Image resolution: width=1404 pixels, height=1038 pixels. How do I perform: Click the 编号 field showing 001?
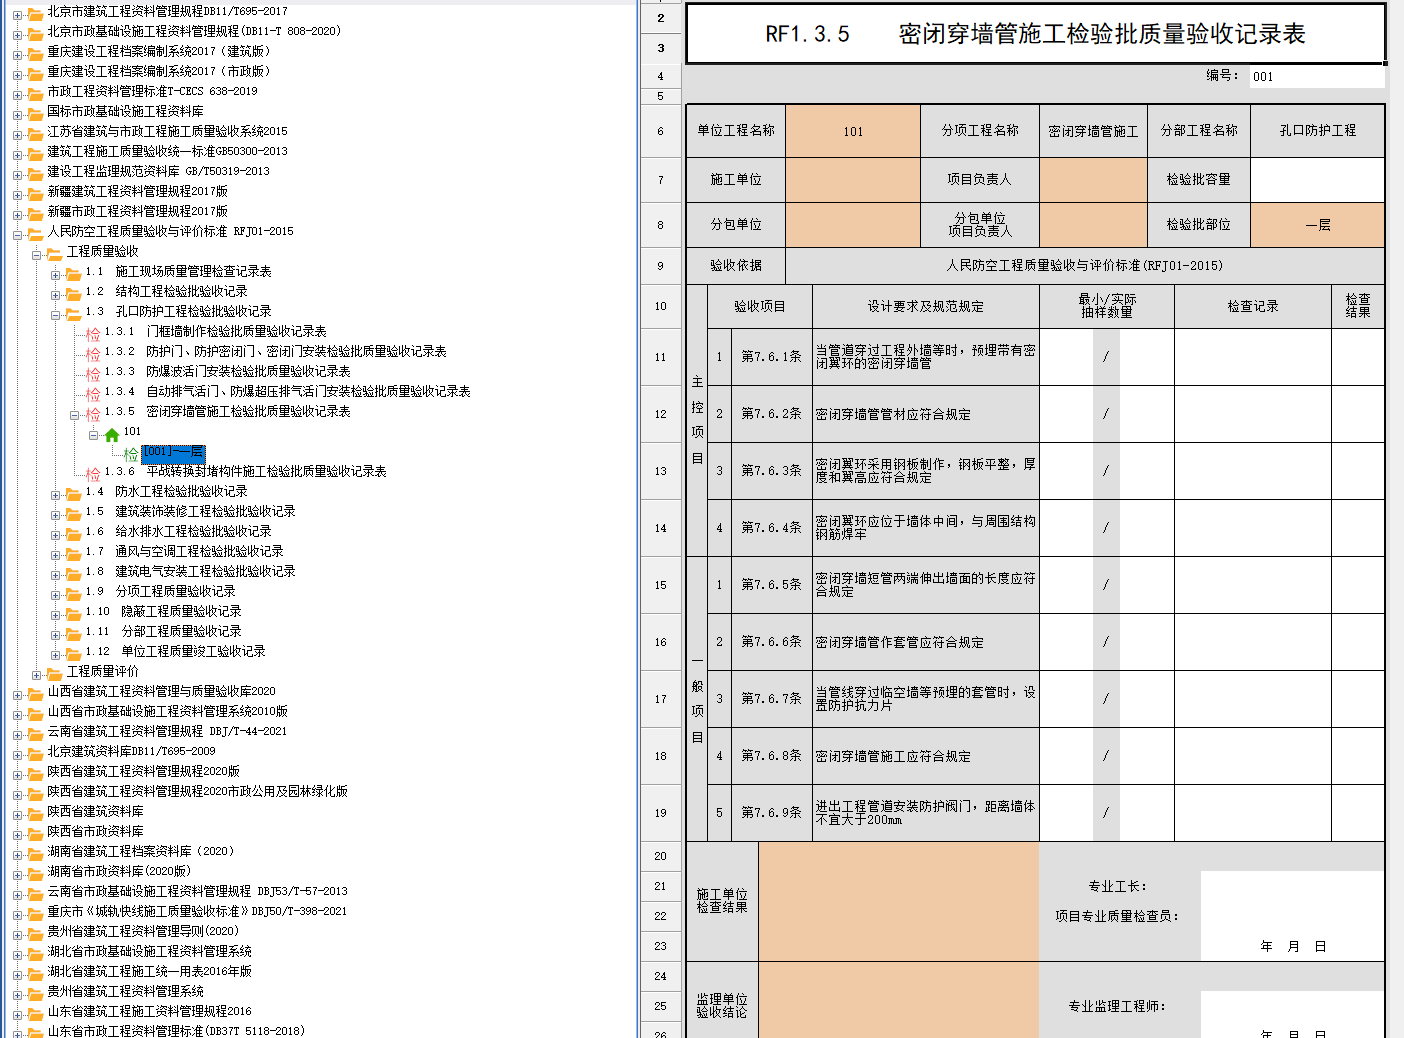[x=1317, y=77]
